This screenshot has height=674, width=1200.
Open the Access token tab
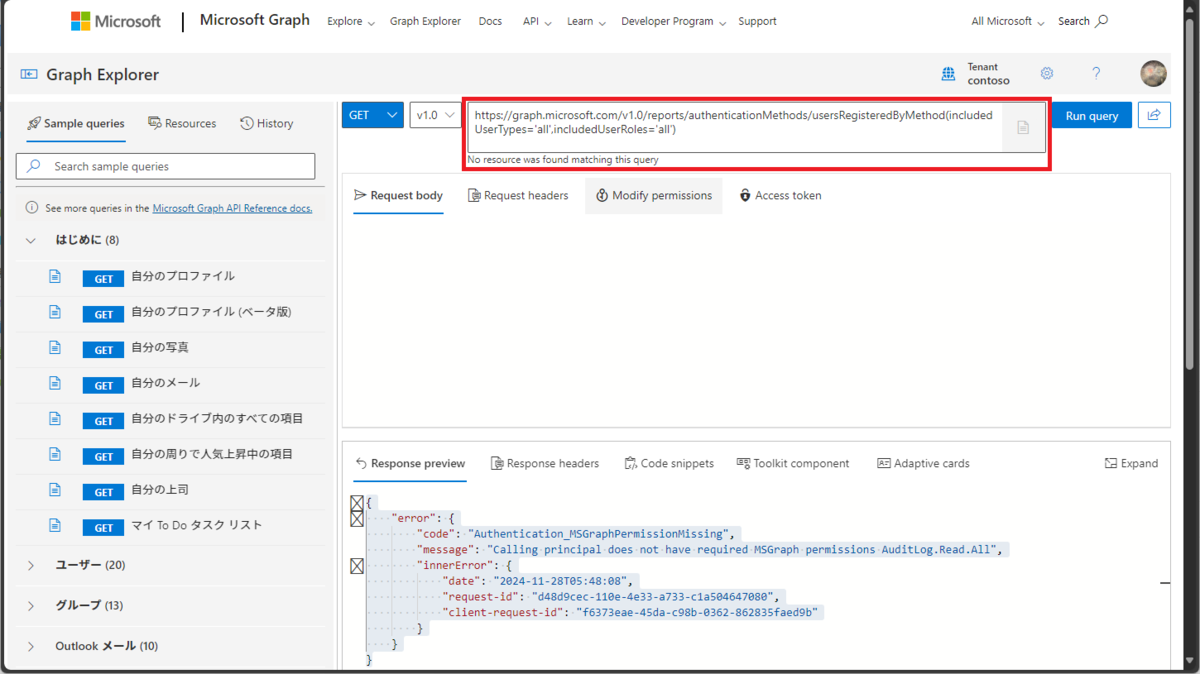point(780,196)
